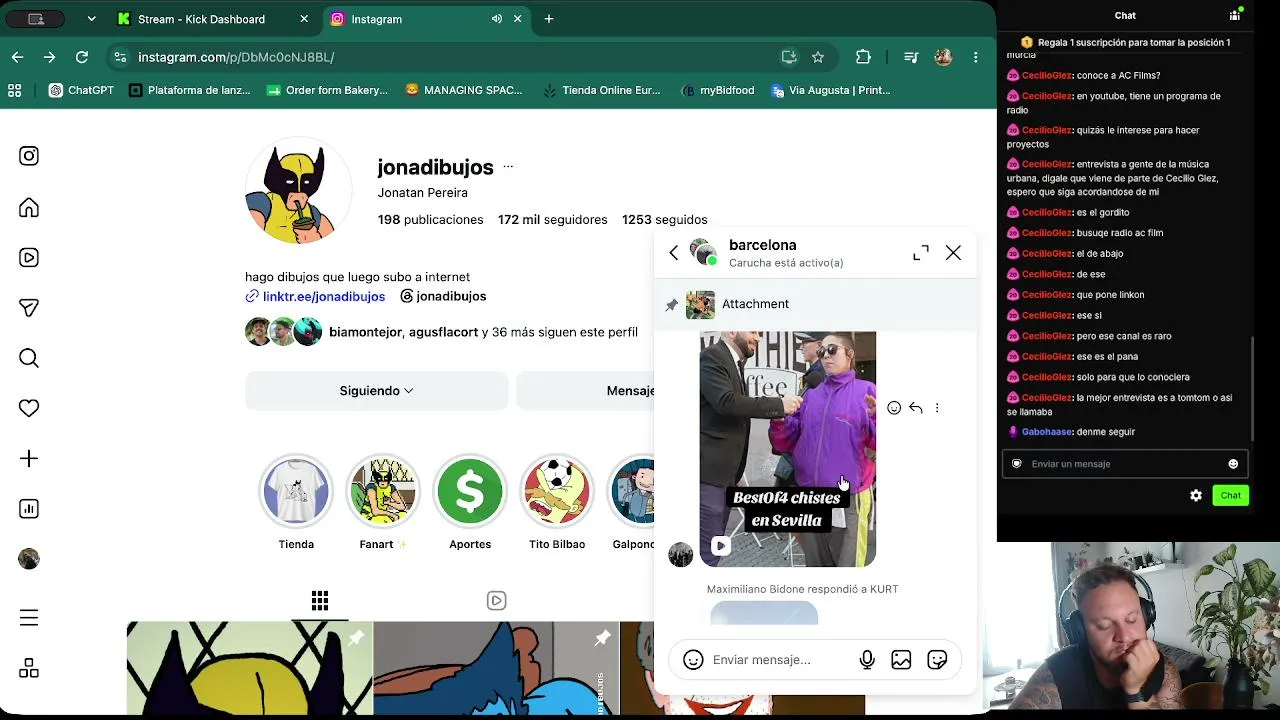
Task: Bookmark this page with star icon
Action: [818, 57]
